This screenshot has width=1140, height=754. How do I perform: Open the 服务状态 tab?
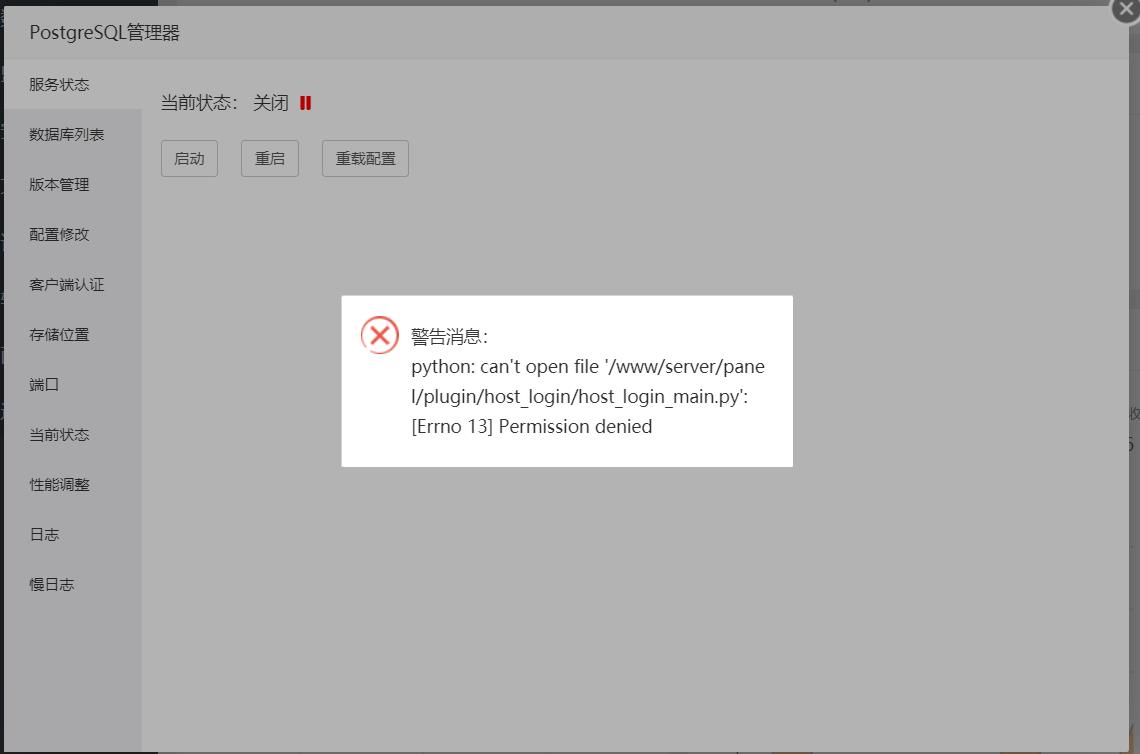[73, 84]
